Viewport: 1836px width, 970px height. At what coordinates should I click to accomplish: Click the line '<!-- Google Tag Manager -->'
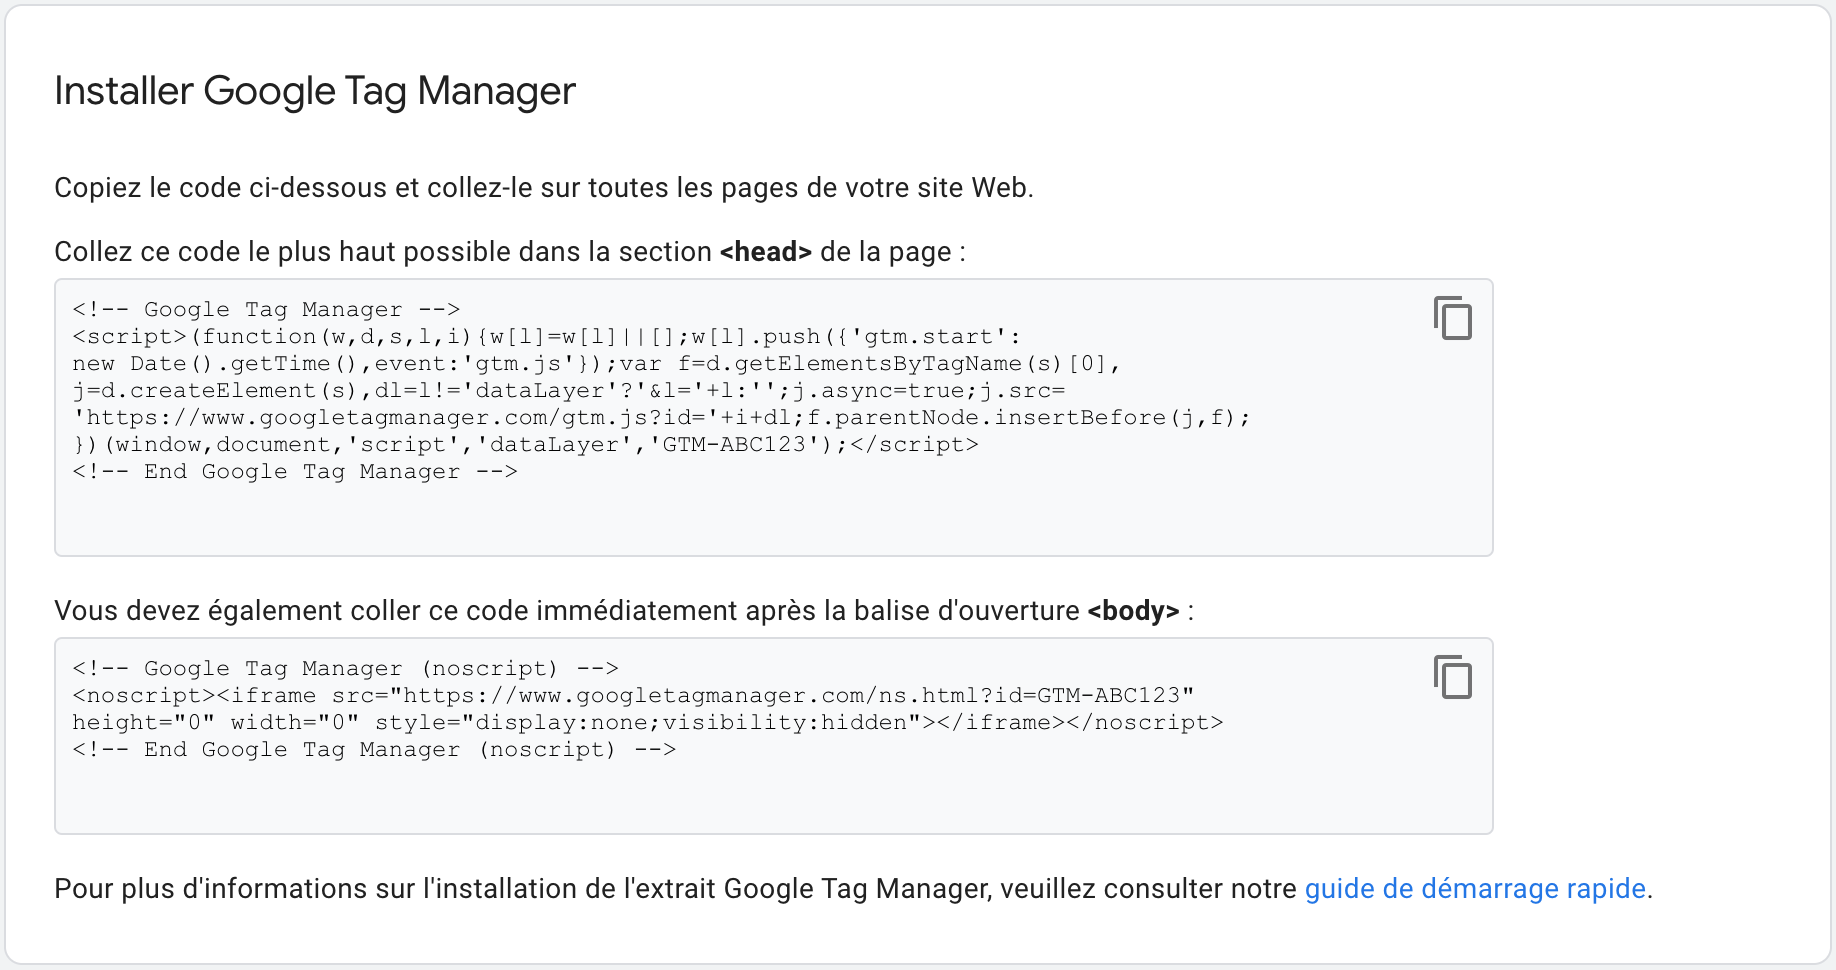(x=266, y=309)
